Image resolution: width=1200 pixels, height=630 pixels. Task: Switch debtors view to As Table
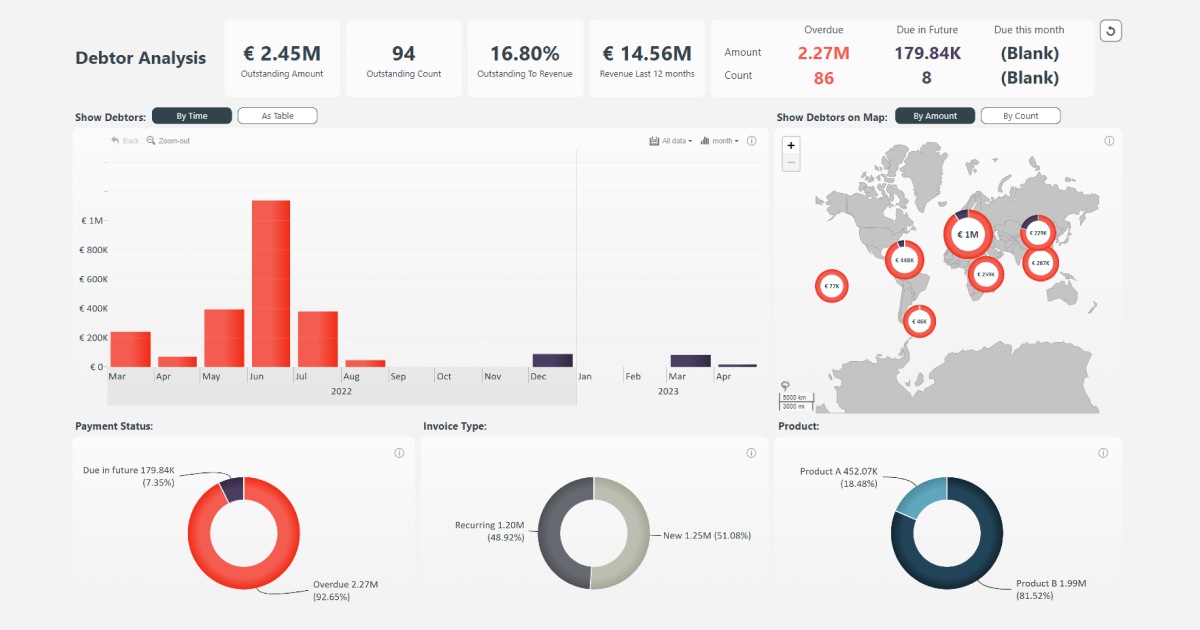pyautogui.click(x=277, y=116)
